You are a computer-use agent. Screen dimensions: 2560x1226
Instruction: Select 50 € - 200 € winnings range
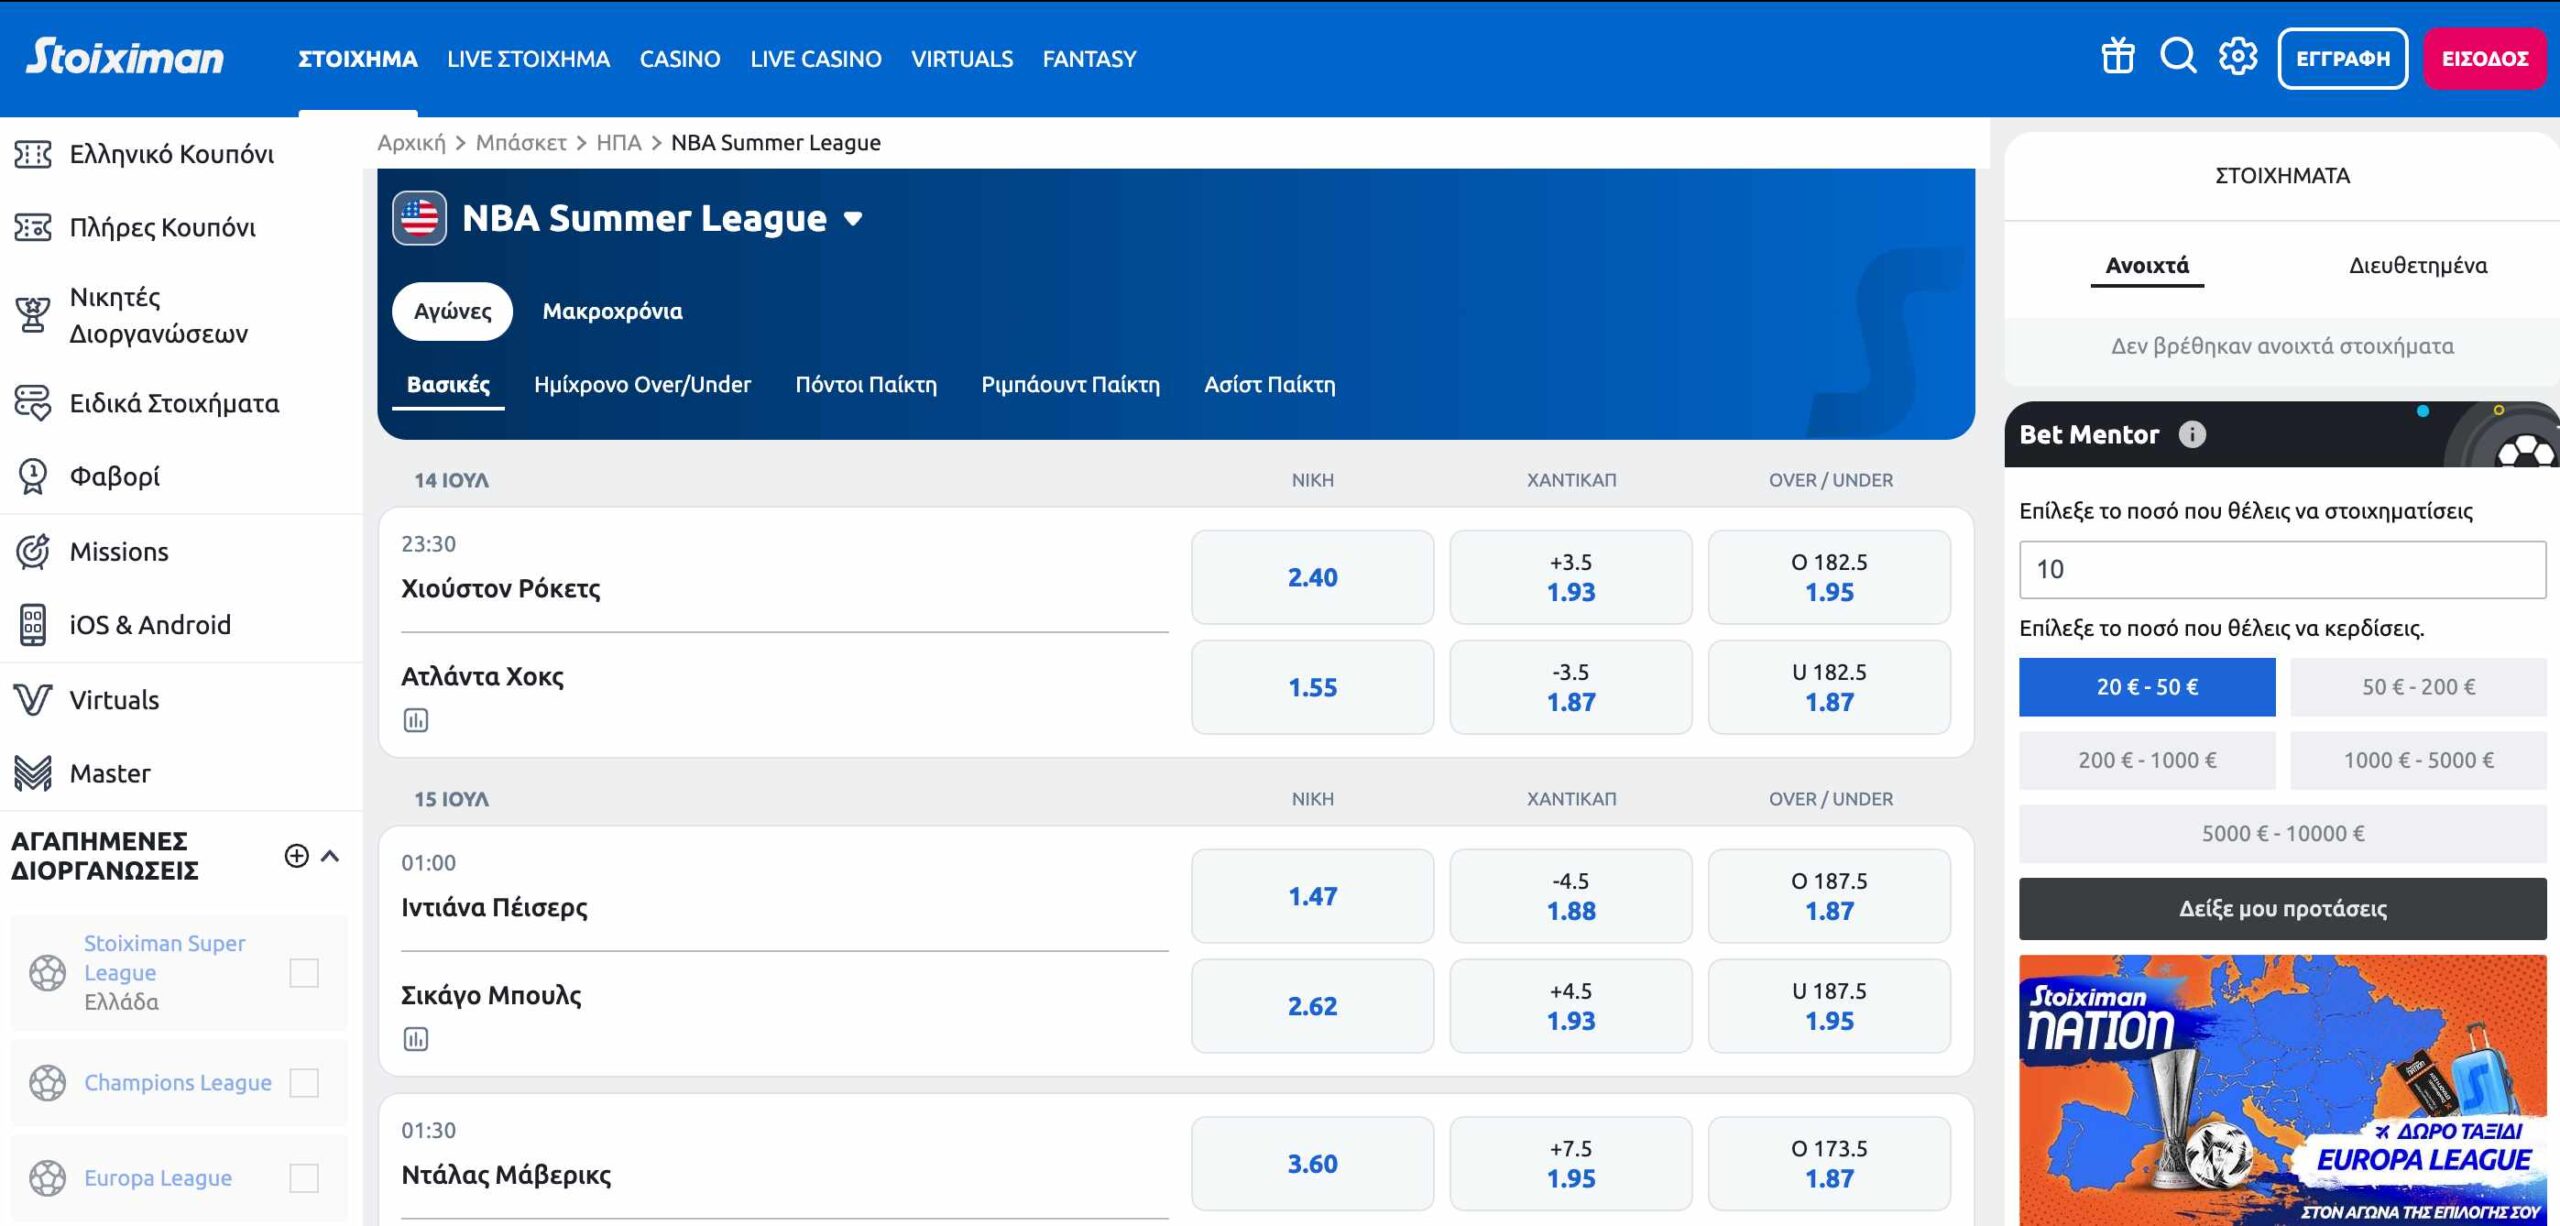click(x=2418, y=687)
